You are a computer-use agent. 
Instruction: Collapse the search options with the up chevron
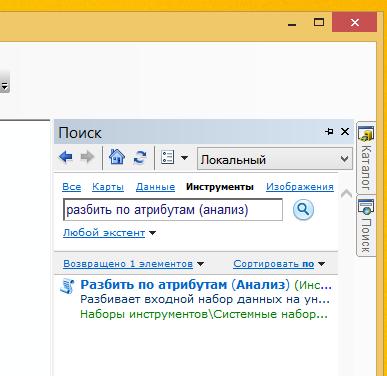click(x=347, y=193)
